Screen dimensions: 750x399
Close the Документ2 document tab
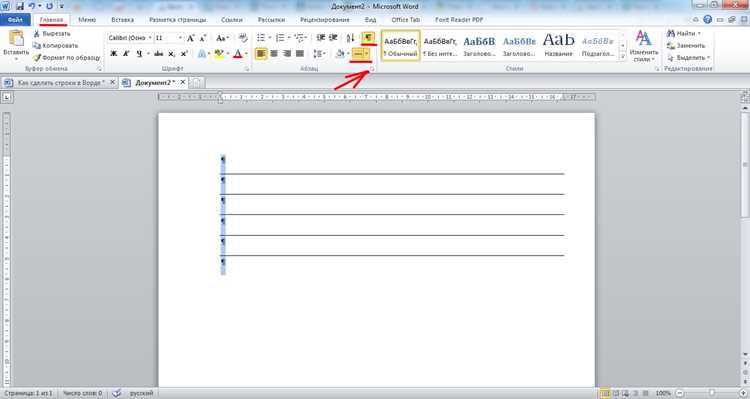pyautogui.click(x=182, y=82)
